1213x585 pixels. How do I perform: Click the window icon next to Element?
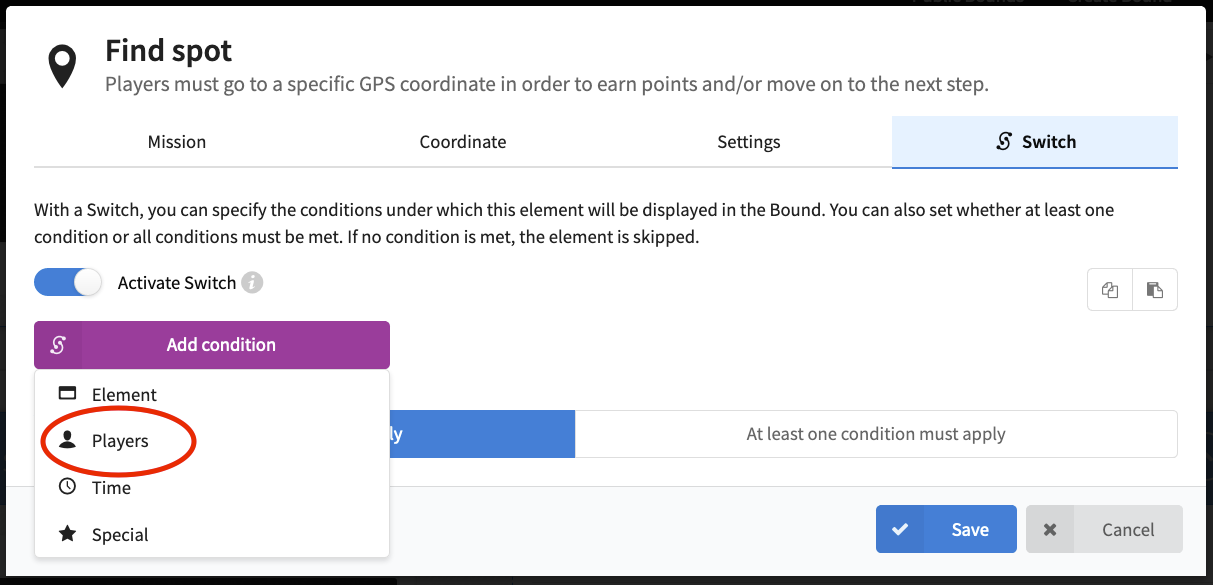coord(67,394)
